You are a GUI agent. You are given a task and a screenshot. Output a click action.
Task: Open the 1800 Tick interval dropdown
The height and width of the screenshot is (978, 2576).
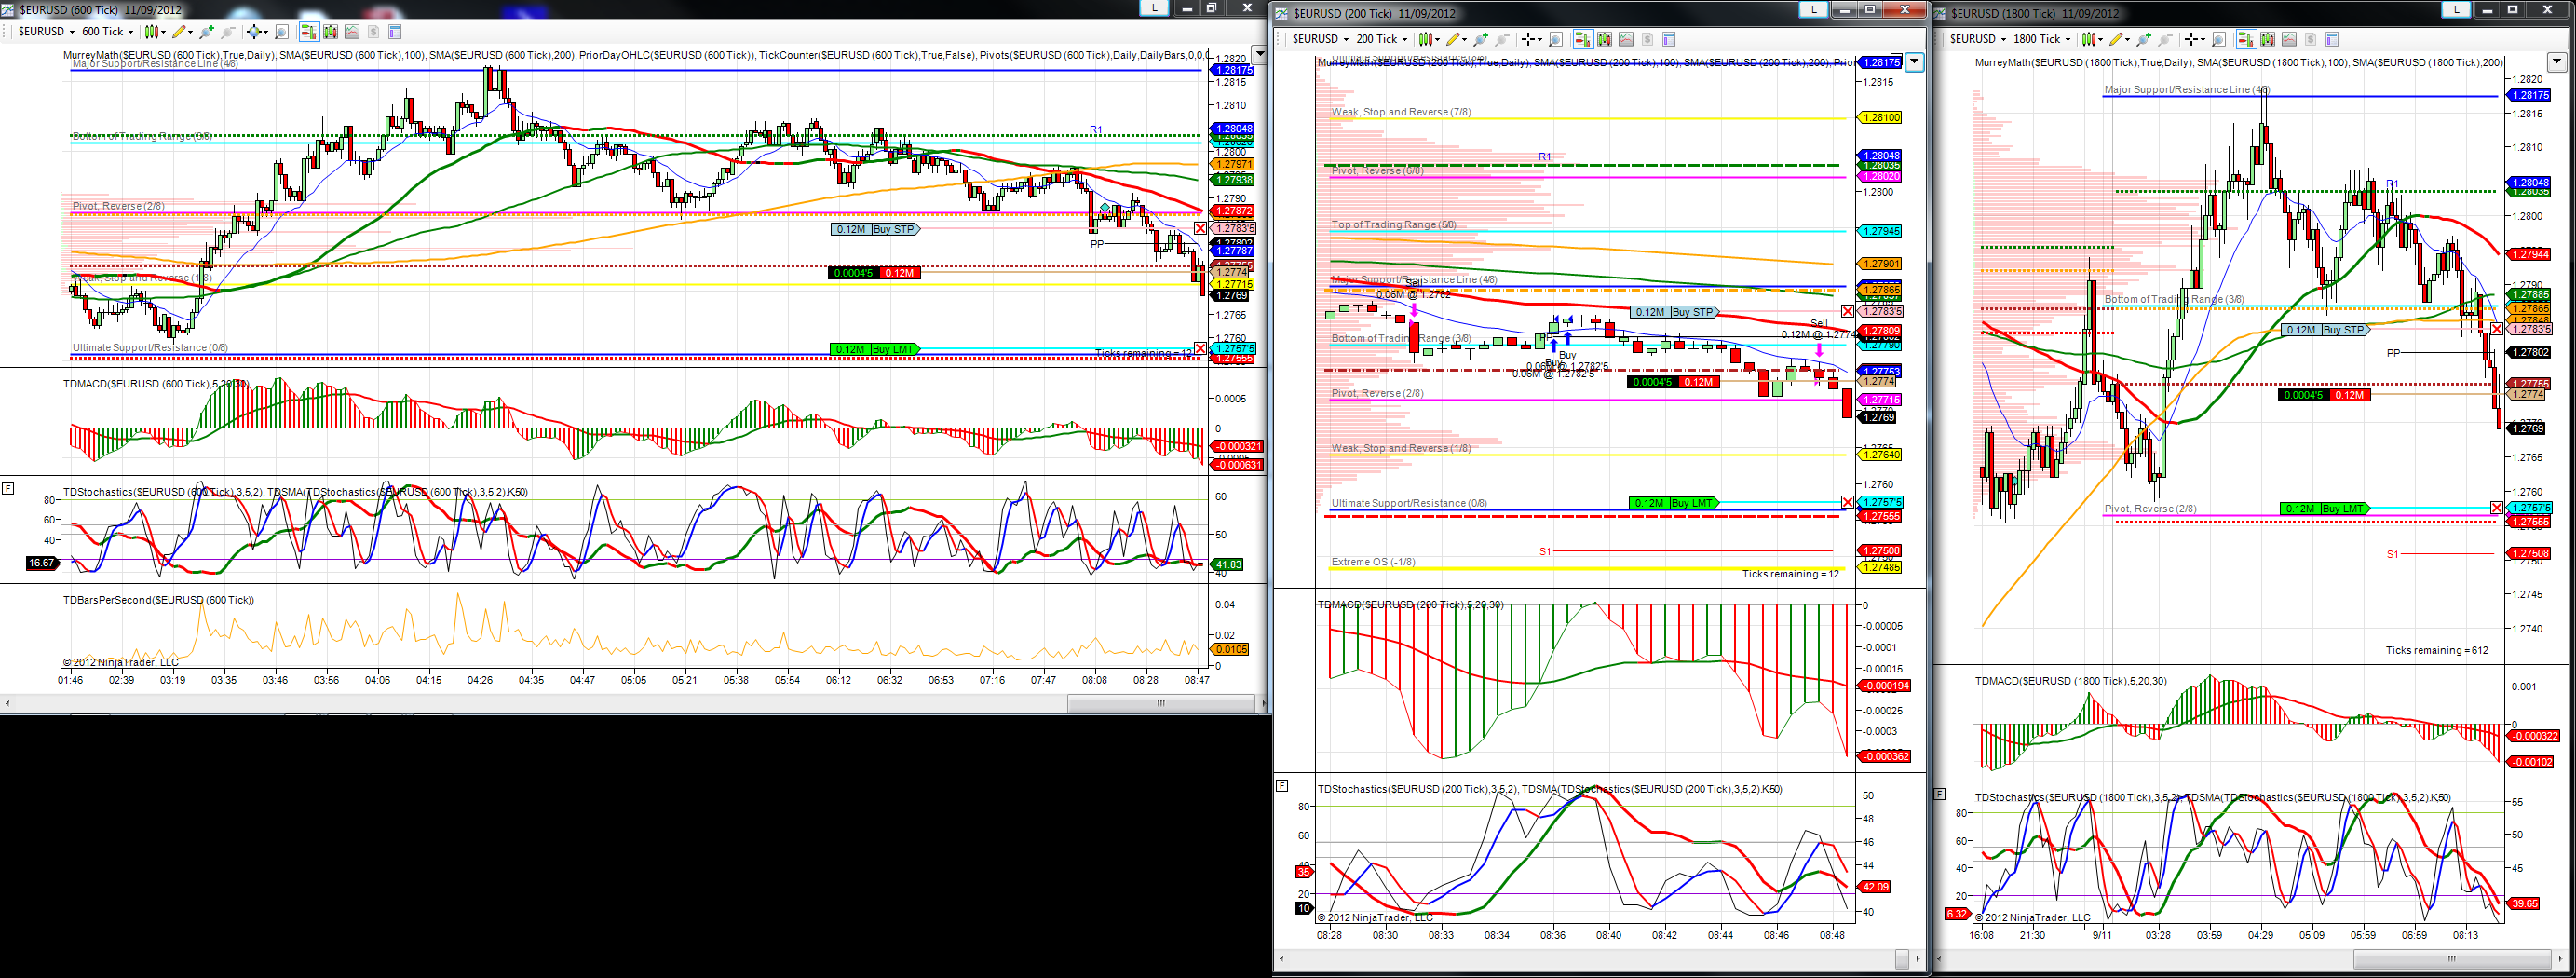2041,39
